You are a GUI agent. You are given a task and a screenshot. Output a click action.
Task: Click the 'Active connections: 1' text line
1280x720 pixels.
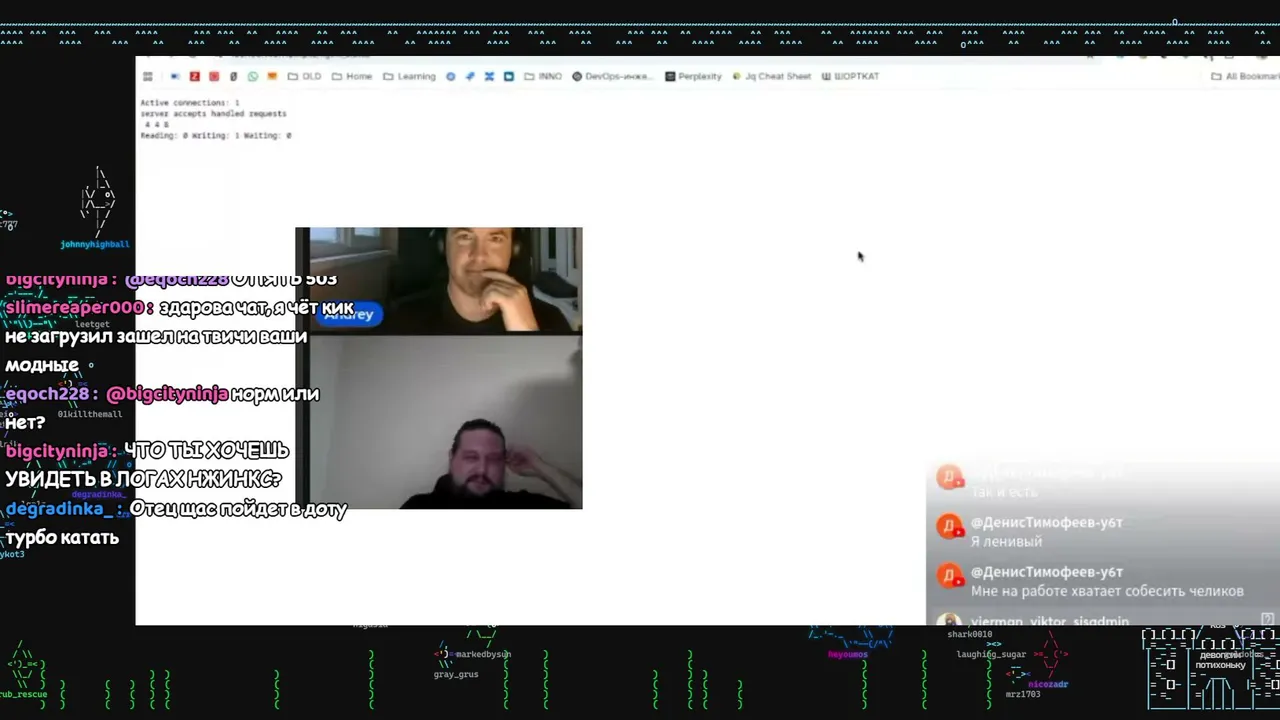pos(190,103)
